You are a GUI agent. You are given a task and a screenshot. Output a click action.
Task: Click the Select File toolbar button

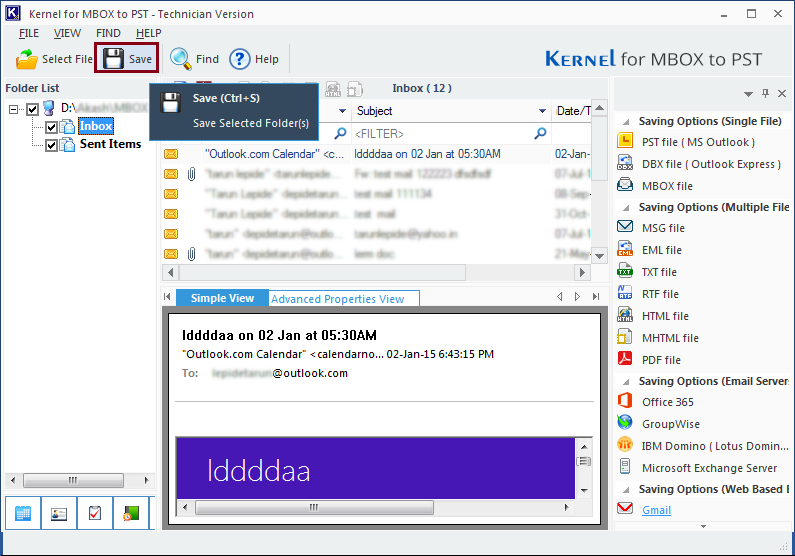tap(54, 59)
